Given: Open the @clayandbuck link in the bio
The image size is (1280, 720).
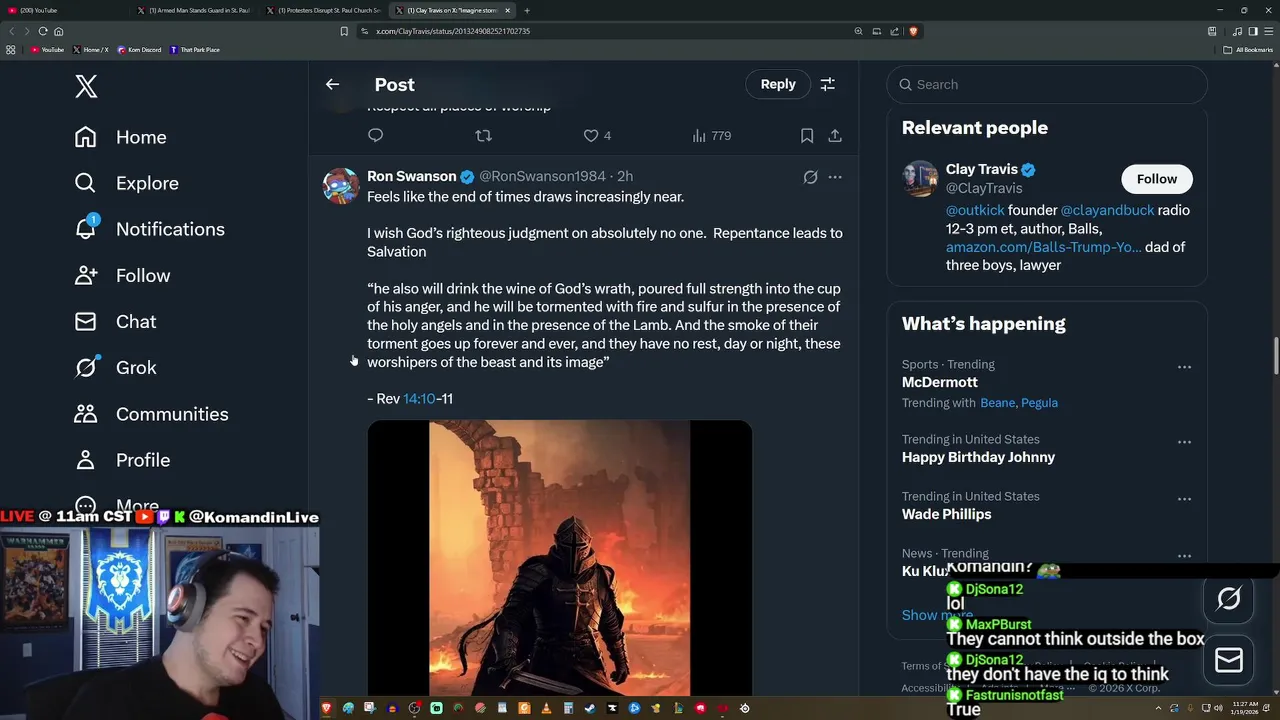Looking at the screenshot, I should click(1107, 210).
